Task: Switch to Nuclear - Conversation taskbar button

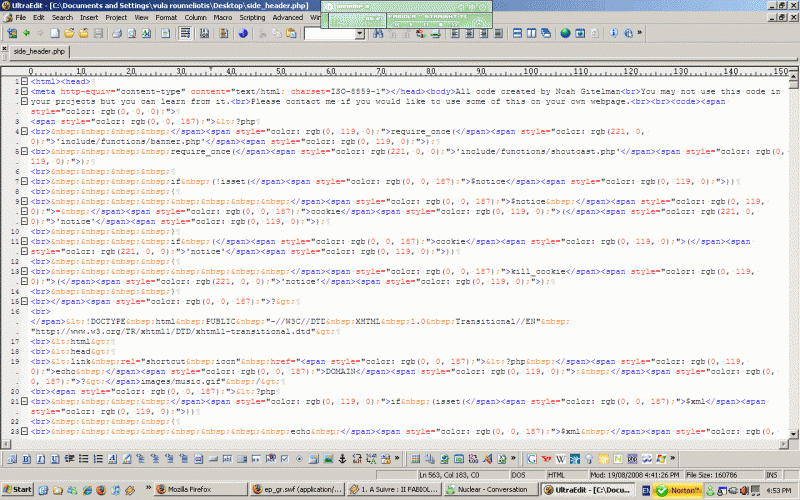Action: [x=491, y=489]
